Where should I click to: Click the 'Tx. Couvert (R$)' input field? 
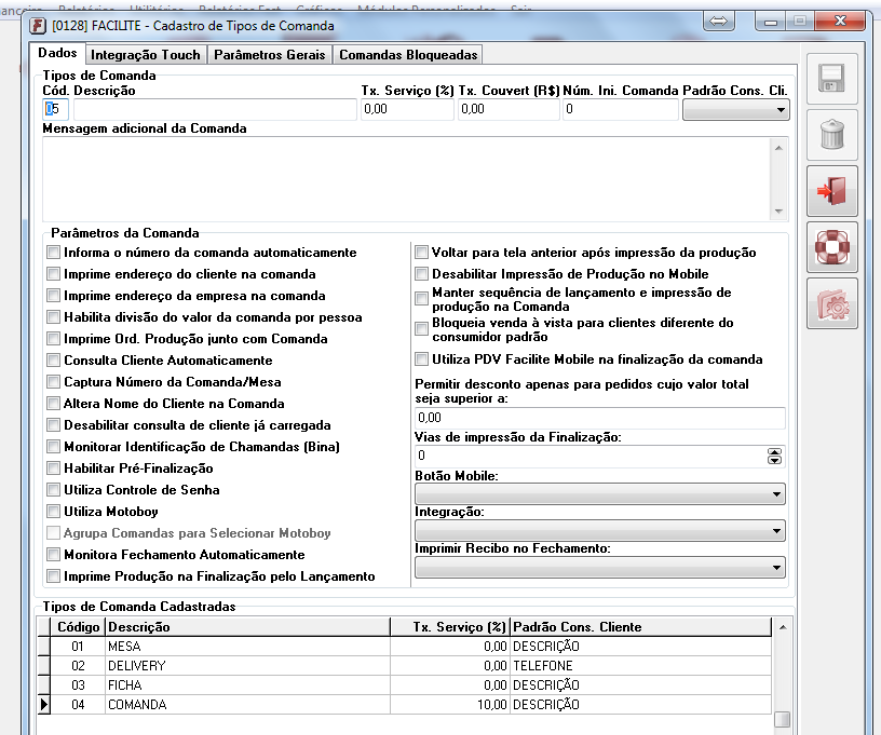pos(508,109)
